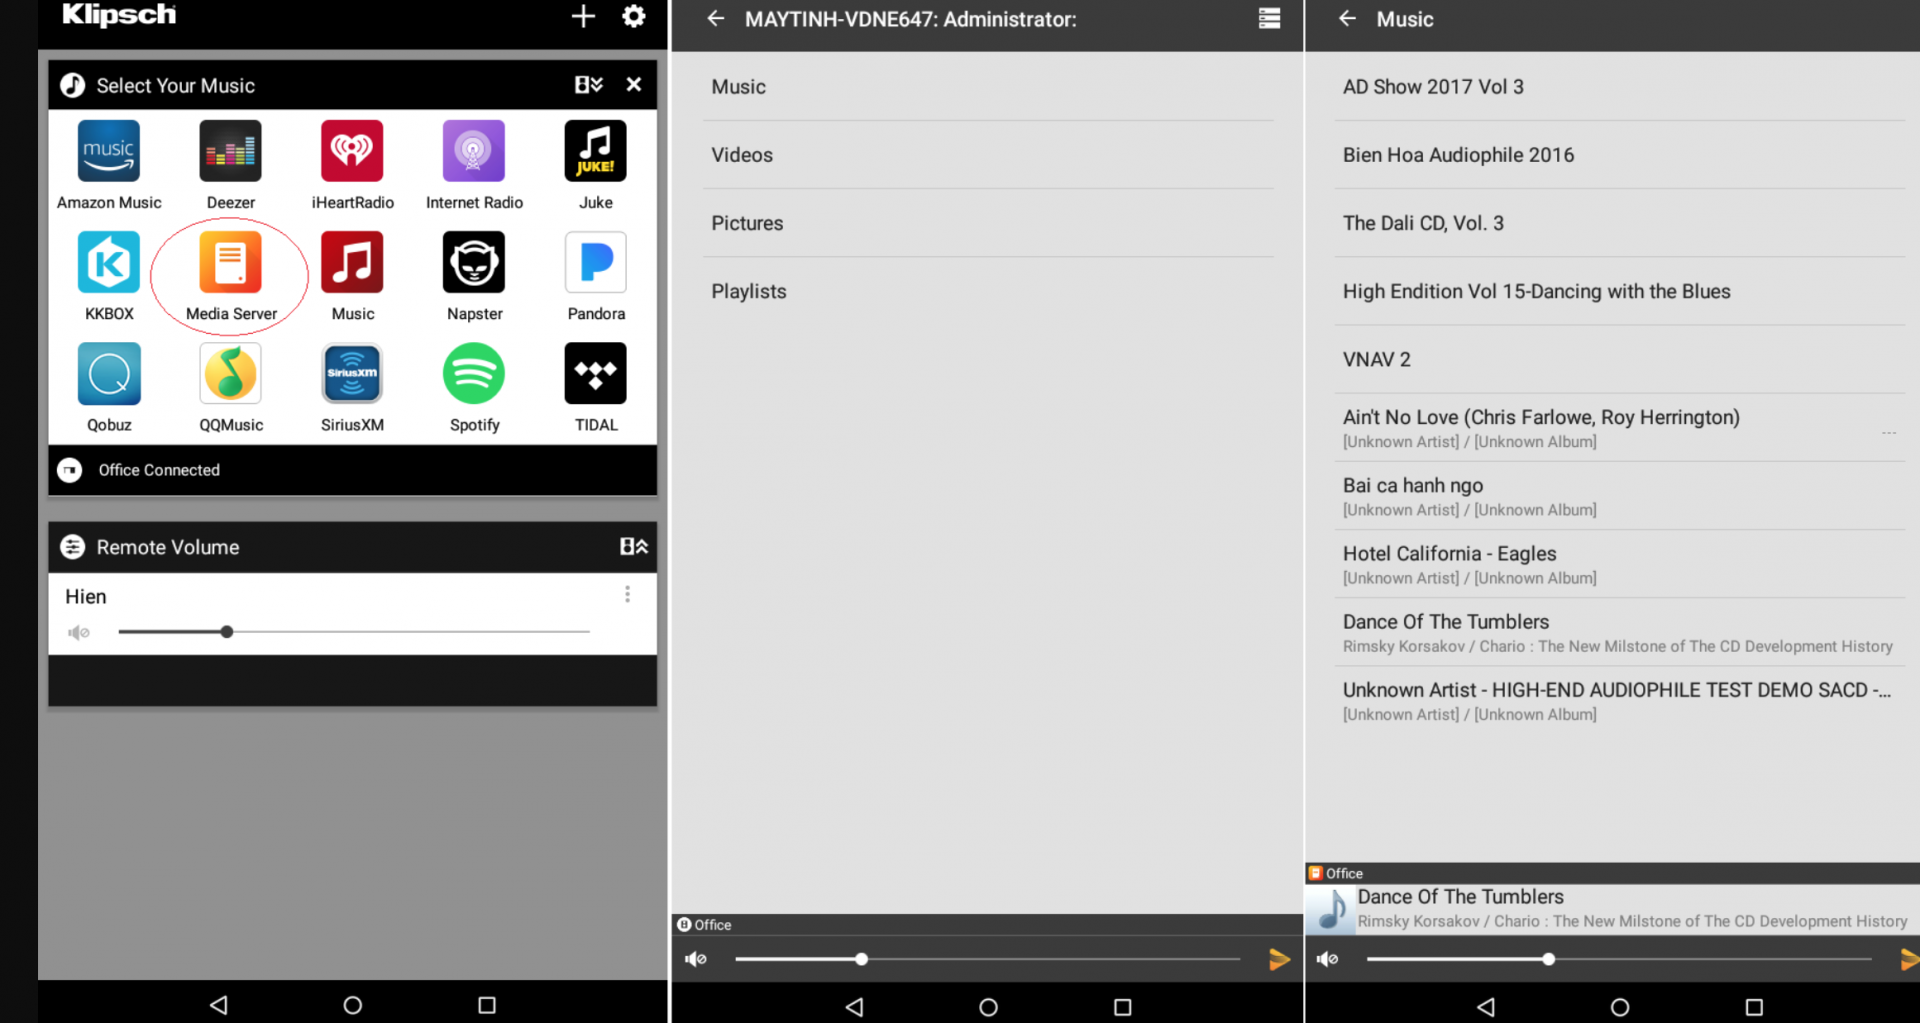The height and width of the screenshot is (1023, 1920).
Task: Open High Endition Vol 15 folder
Action: 1620,291
